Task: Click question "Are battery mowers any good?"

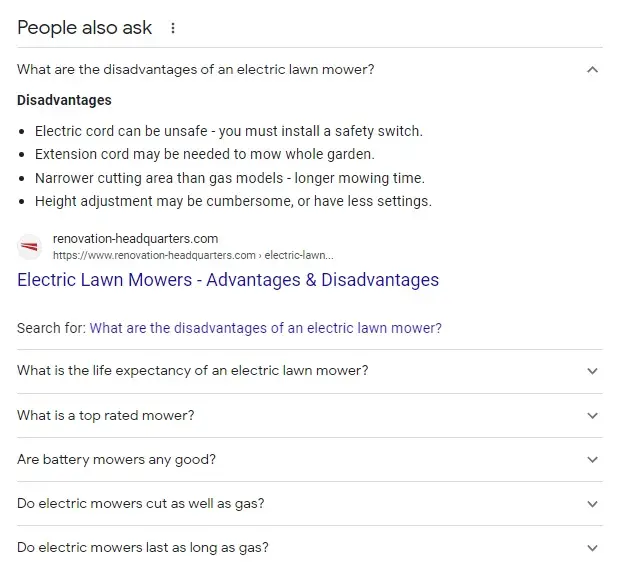Action: click(116, 460)
